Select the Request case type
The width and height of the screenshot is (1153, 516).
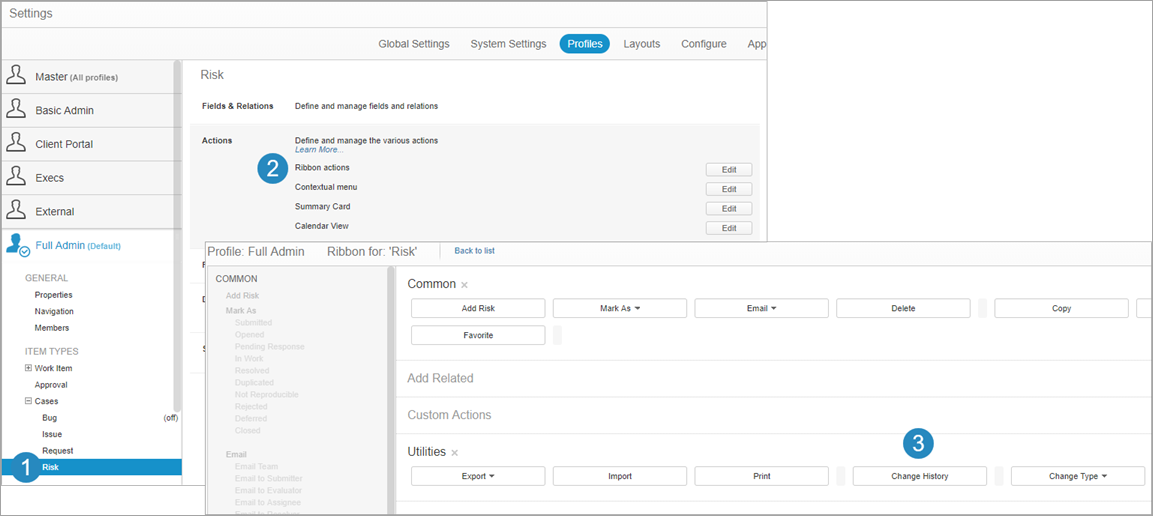click(57, 451)
